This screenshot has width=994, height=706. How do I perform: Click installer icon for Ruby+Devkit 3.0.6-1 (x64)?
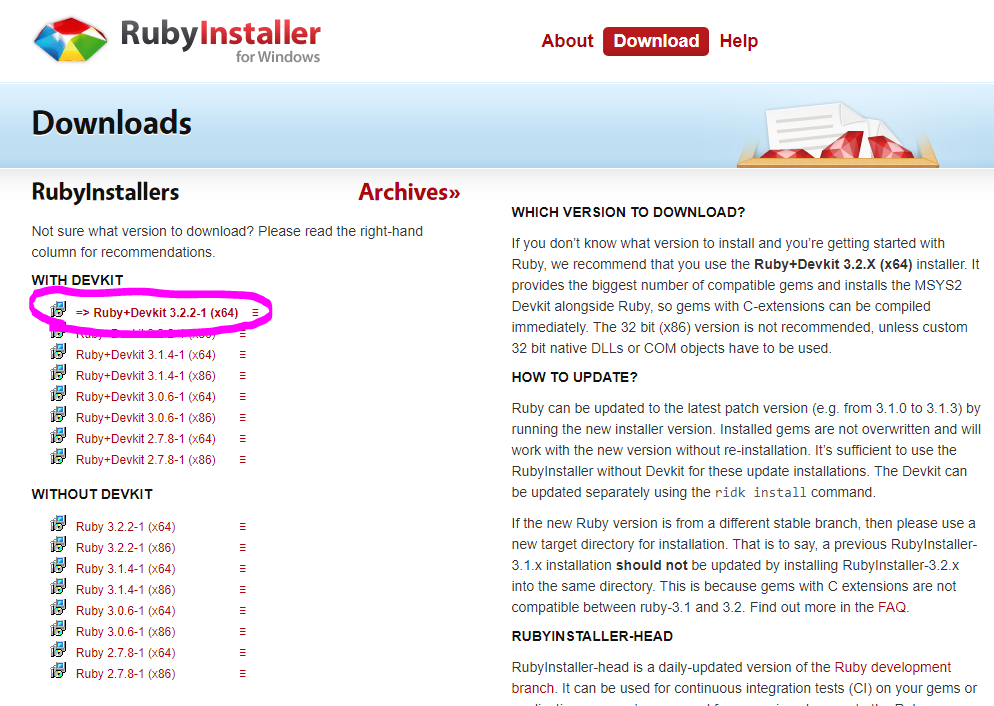pyautogui.click(x=58, y=394)
